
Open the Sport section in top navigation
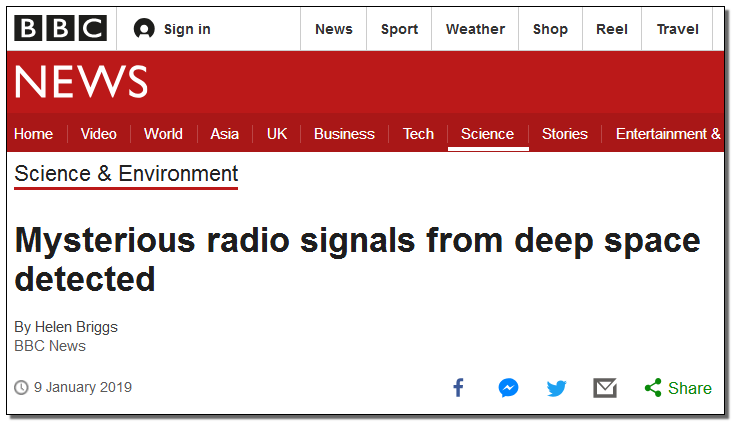pos(399,29)
